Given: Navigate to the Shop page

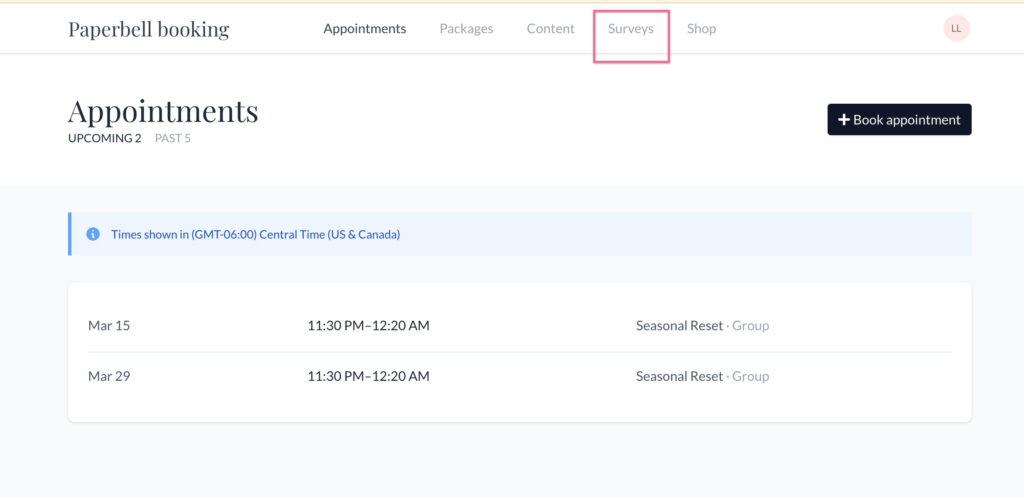Looking at the screenshot, I should (701, 29).
